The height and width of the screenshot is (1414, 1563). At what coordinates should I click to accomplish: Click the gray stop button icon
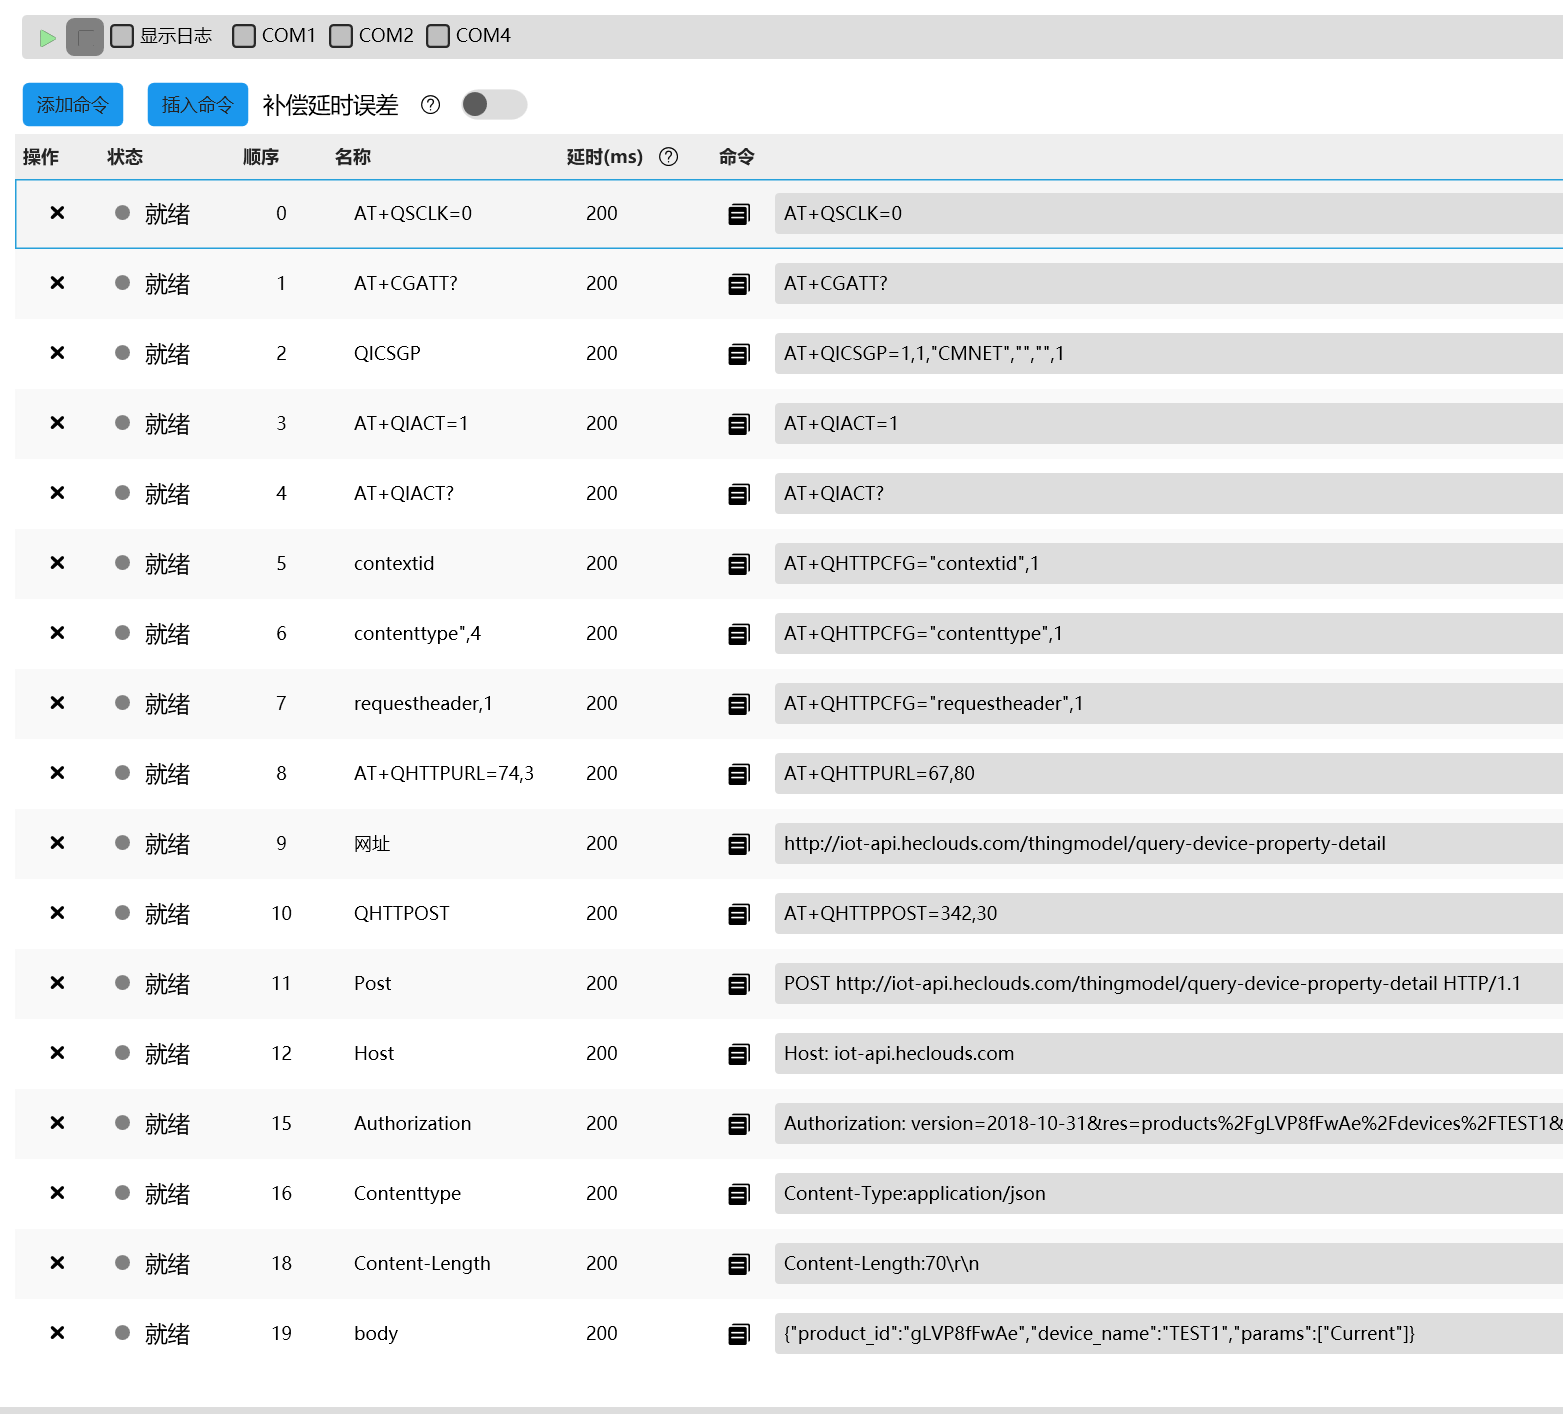click(85, 38)
